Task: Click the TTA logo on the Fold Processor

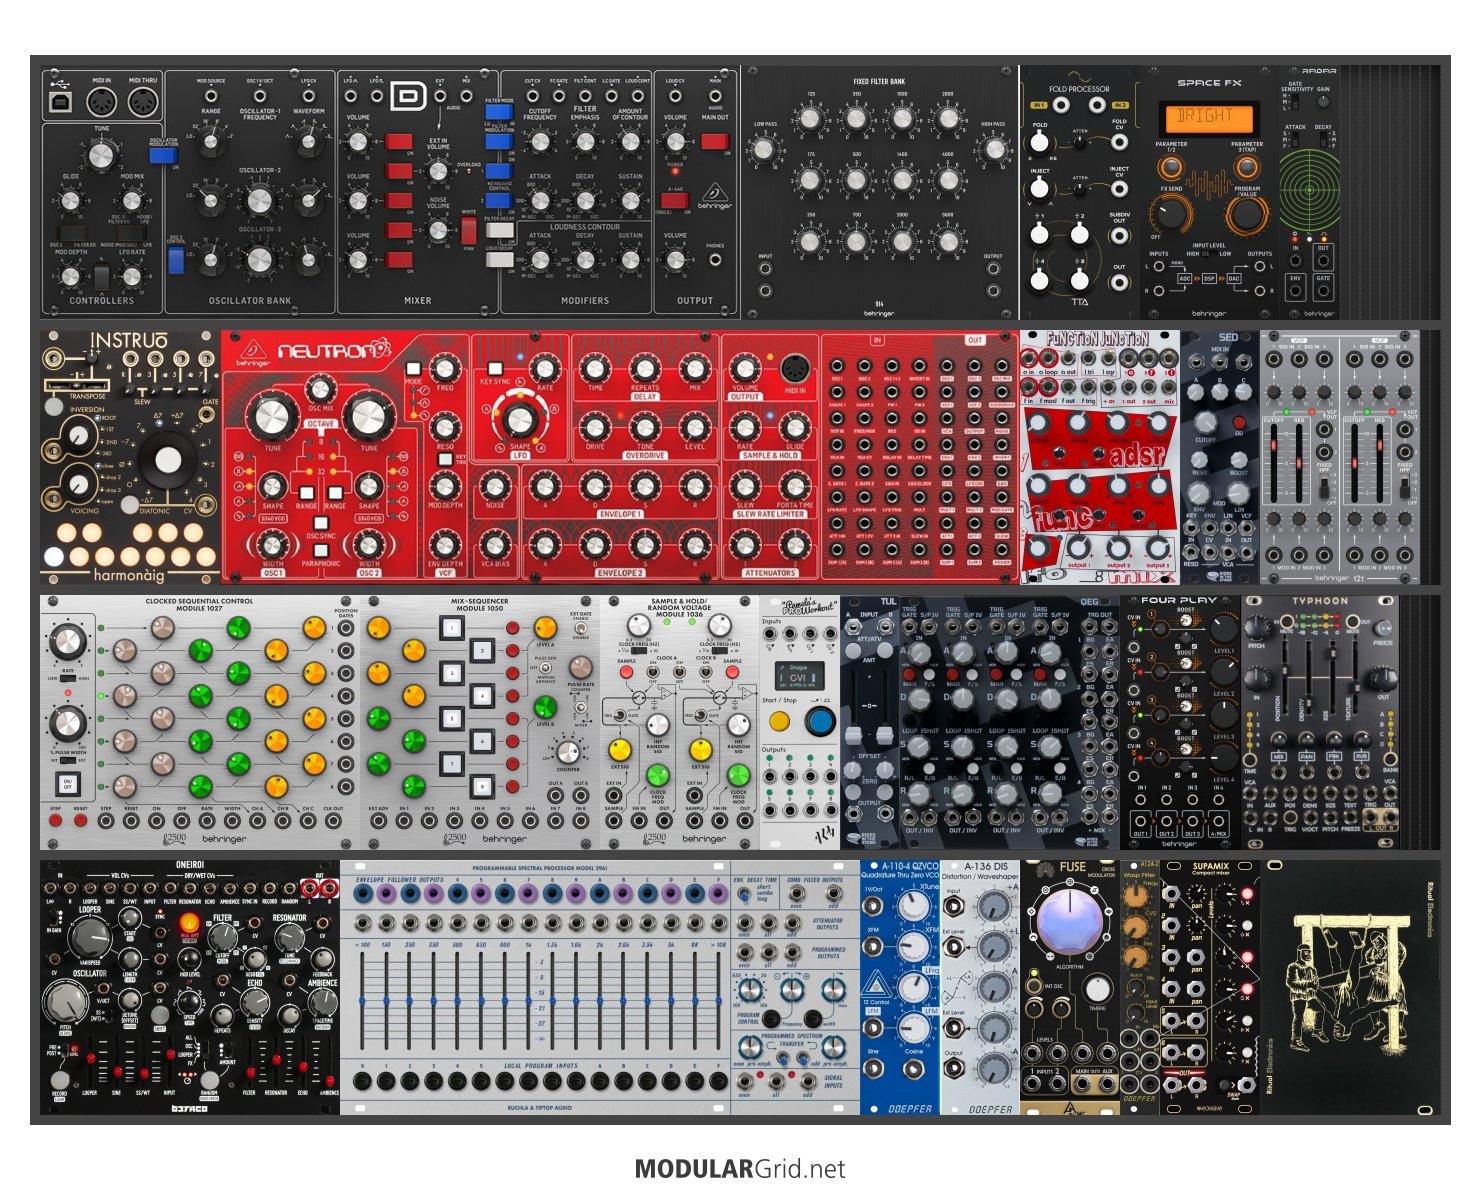Action: click(x=1080, y=300)
